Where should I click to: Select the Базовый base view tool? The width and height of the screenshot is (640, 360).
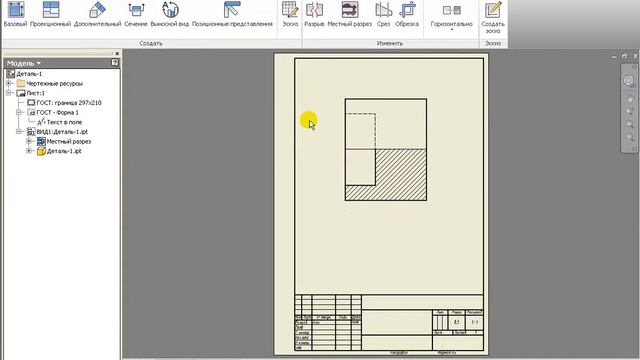[x=15, y=14]
